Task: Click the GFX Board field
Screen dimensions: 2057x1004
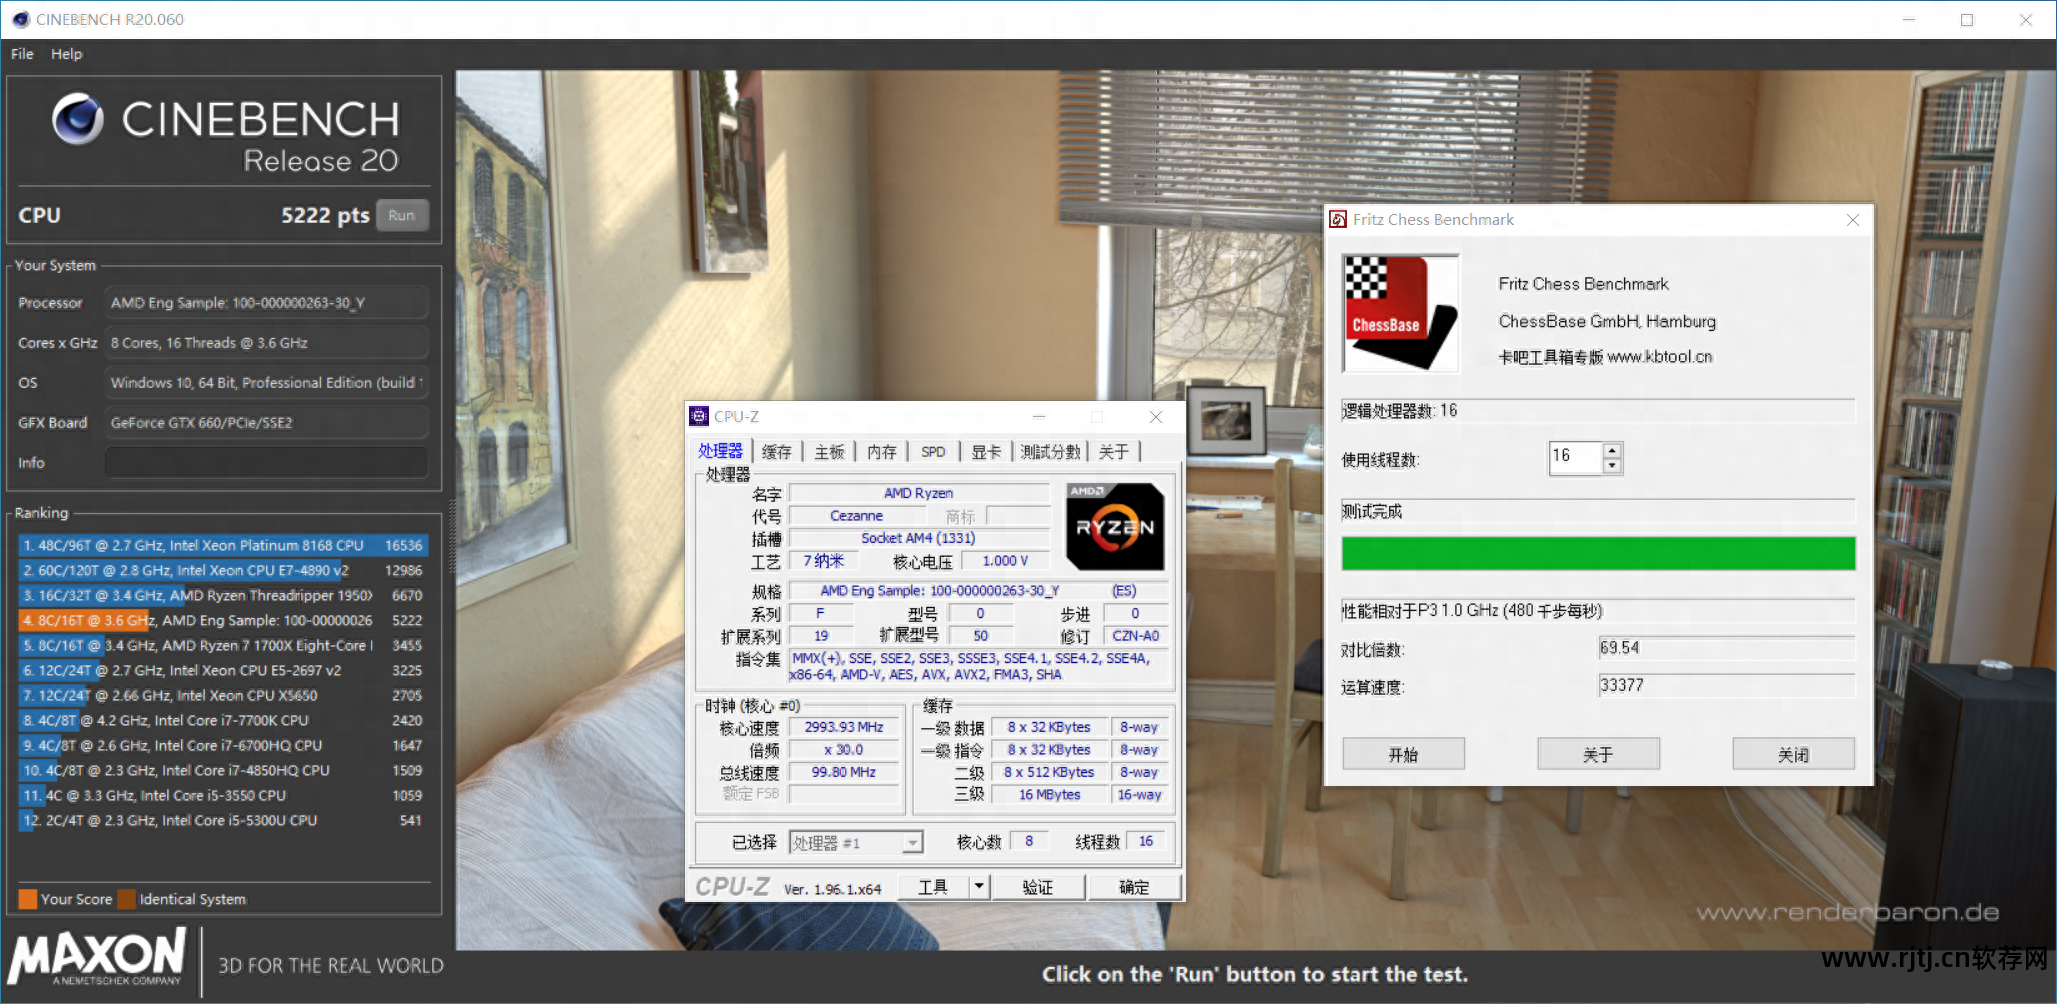Action: click(x=267, y=422)
